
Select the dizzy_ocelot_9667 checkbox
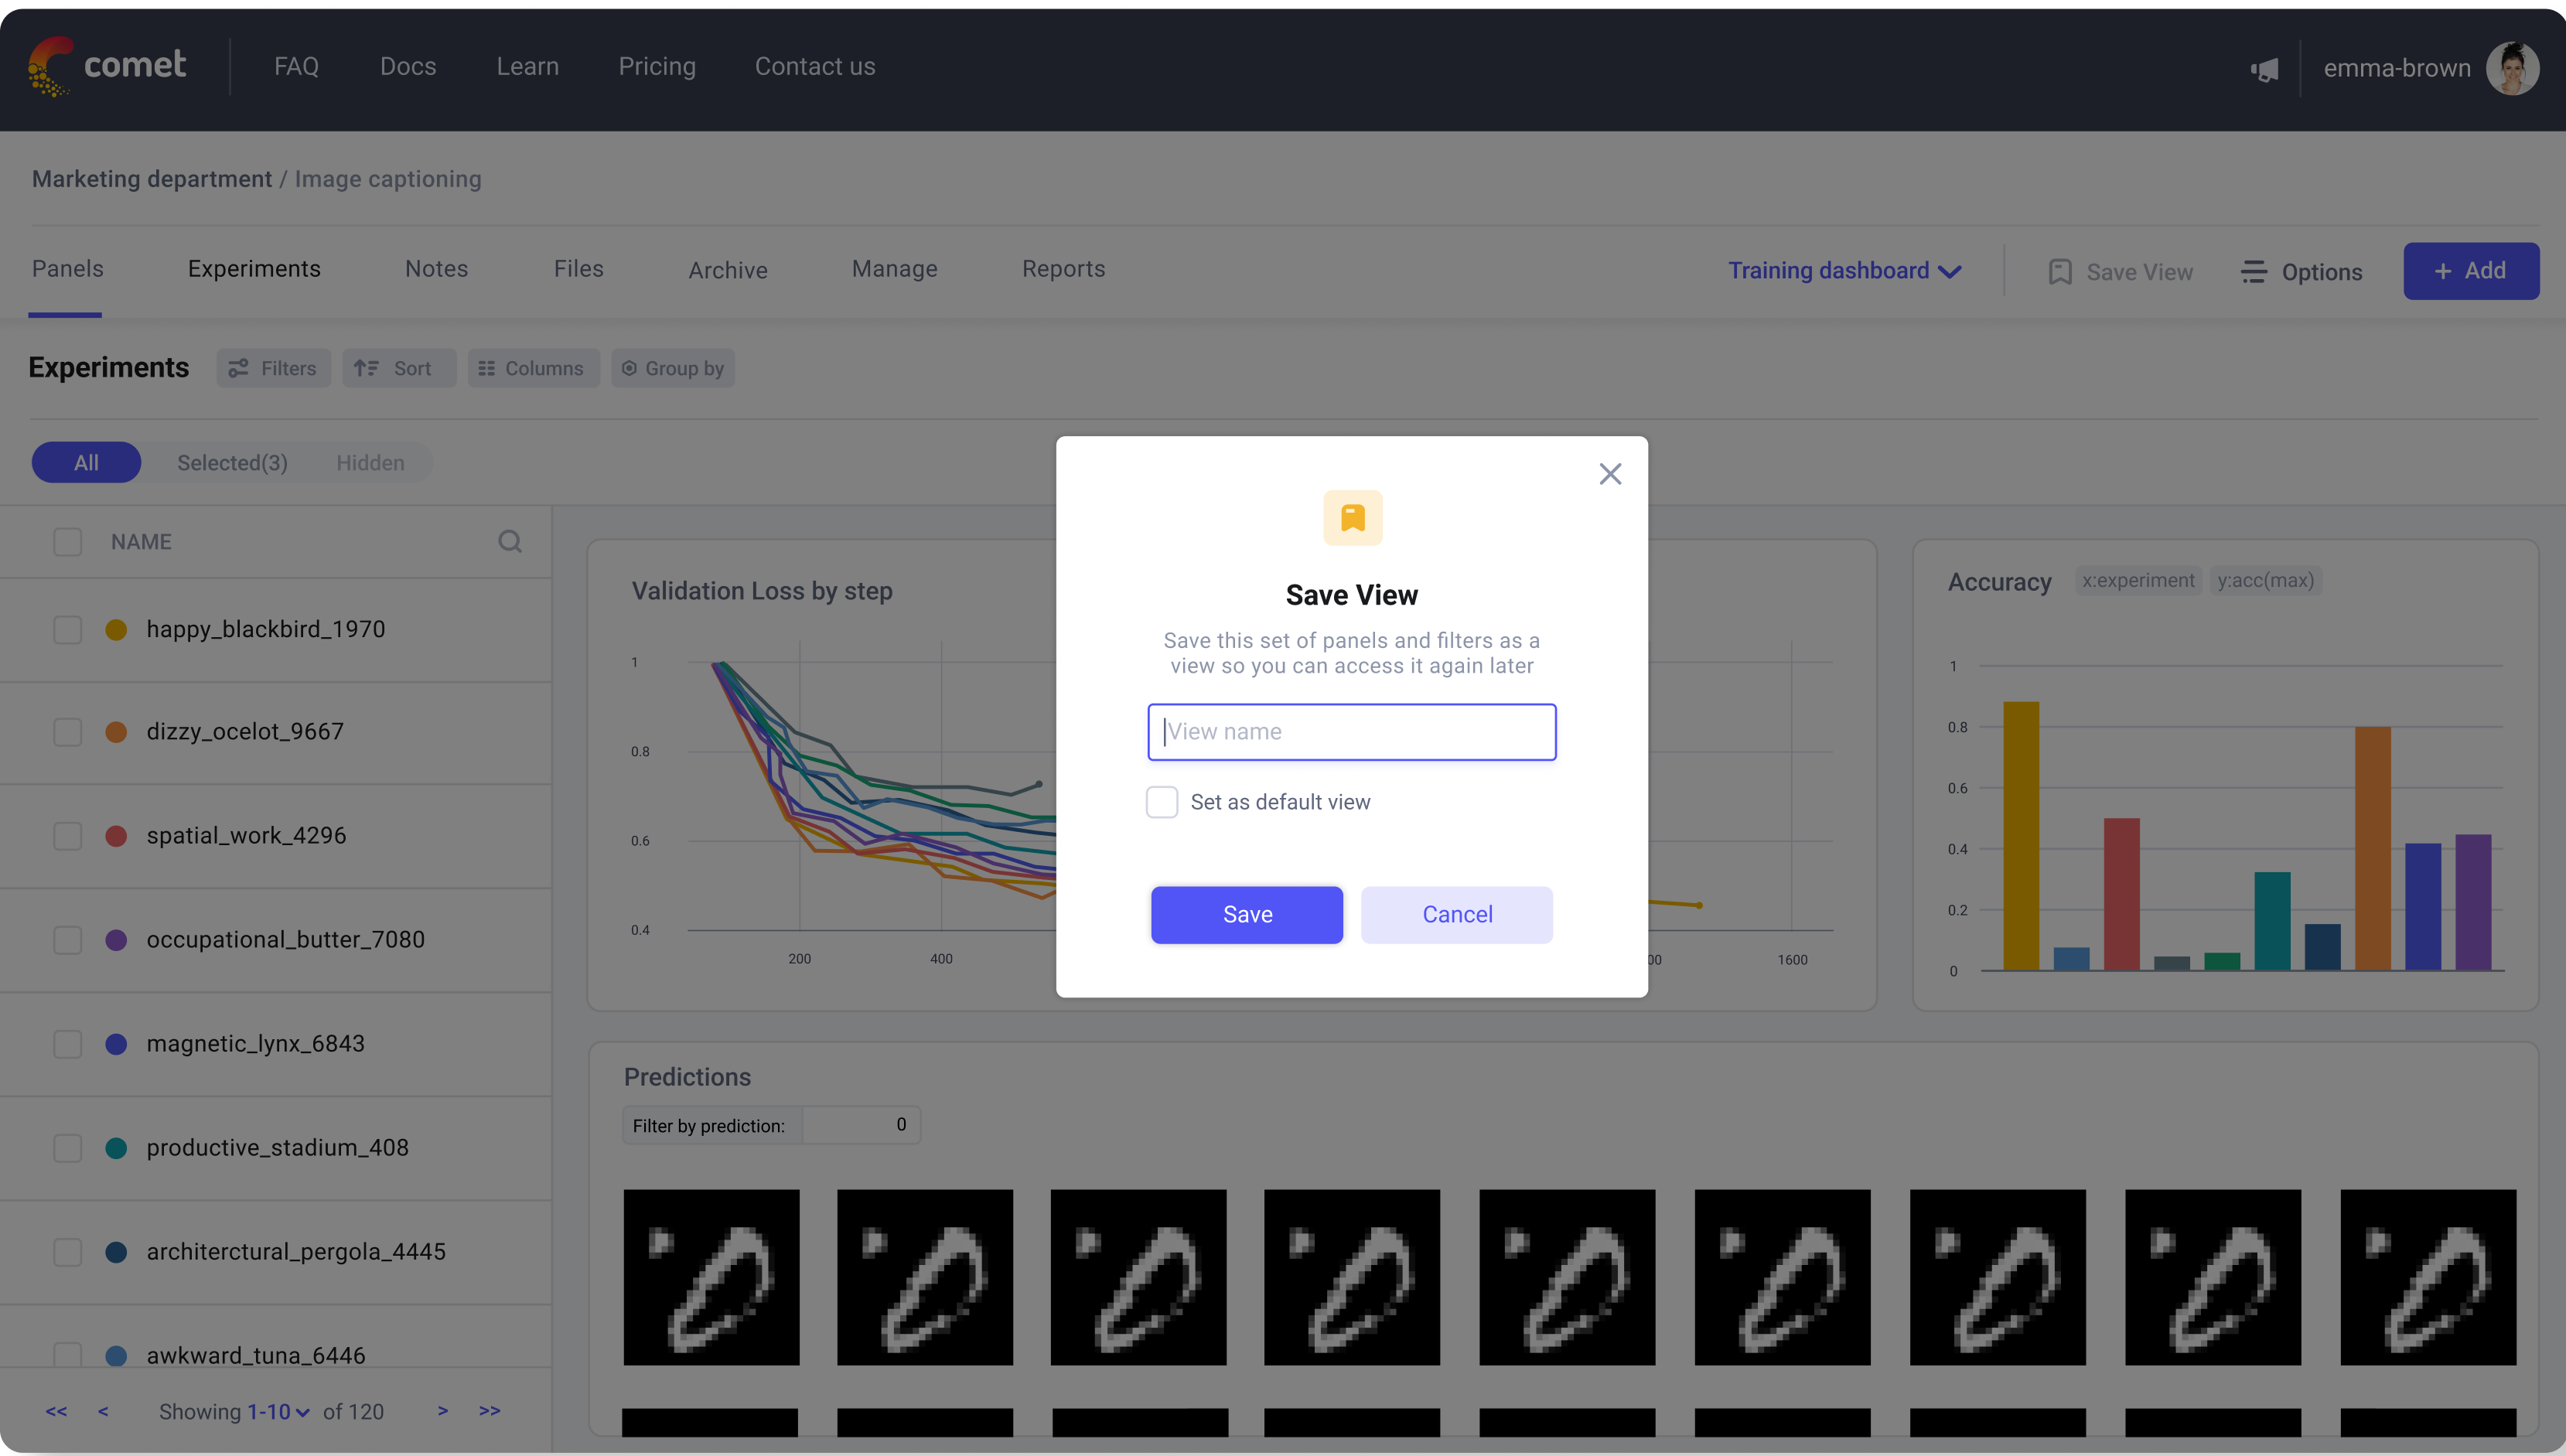point(67,731)
